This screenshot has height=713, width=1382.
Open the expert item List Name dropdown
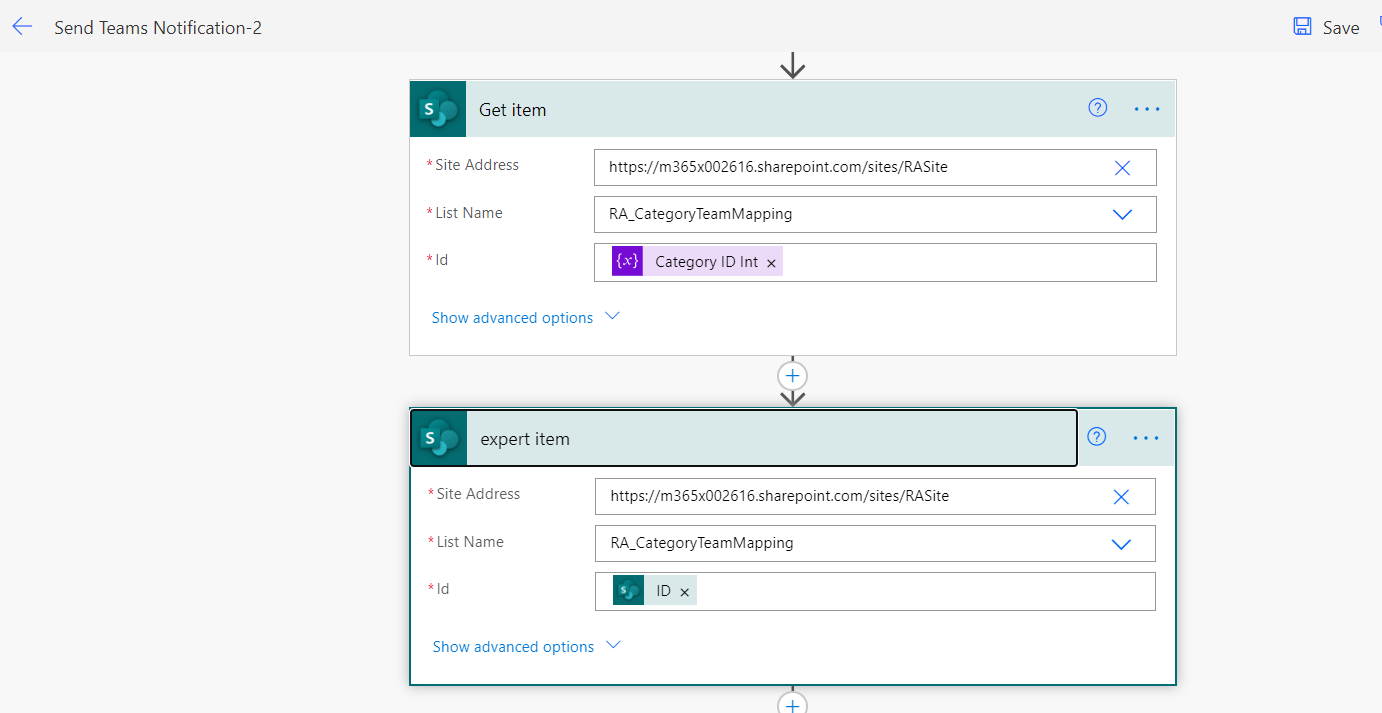tap(1121, 544)
